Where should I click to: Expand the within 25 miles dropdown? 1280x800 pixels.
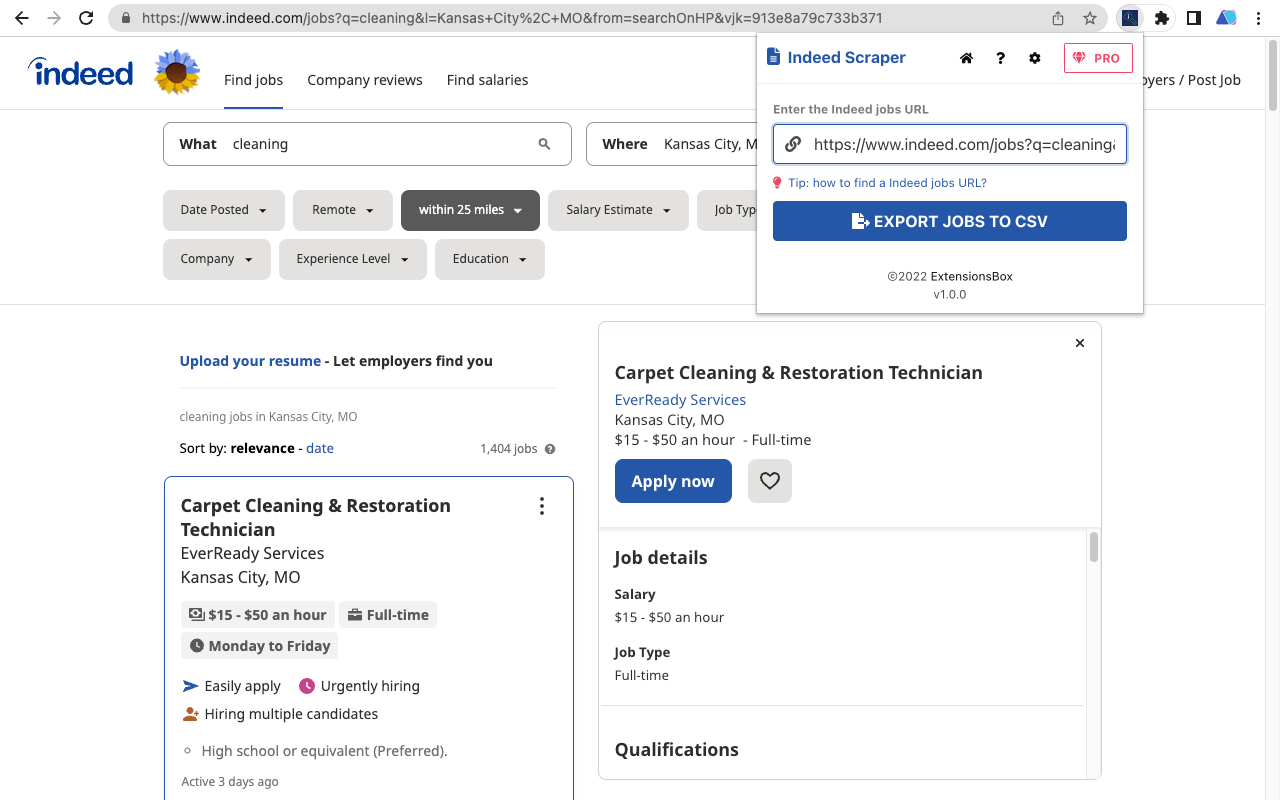click(470, 210)
